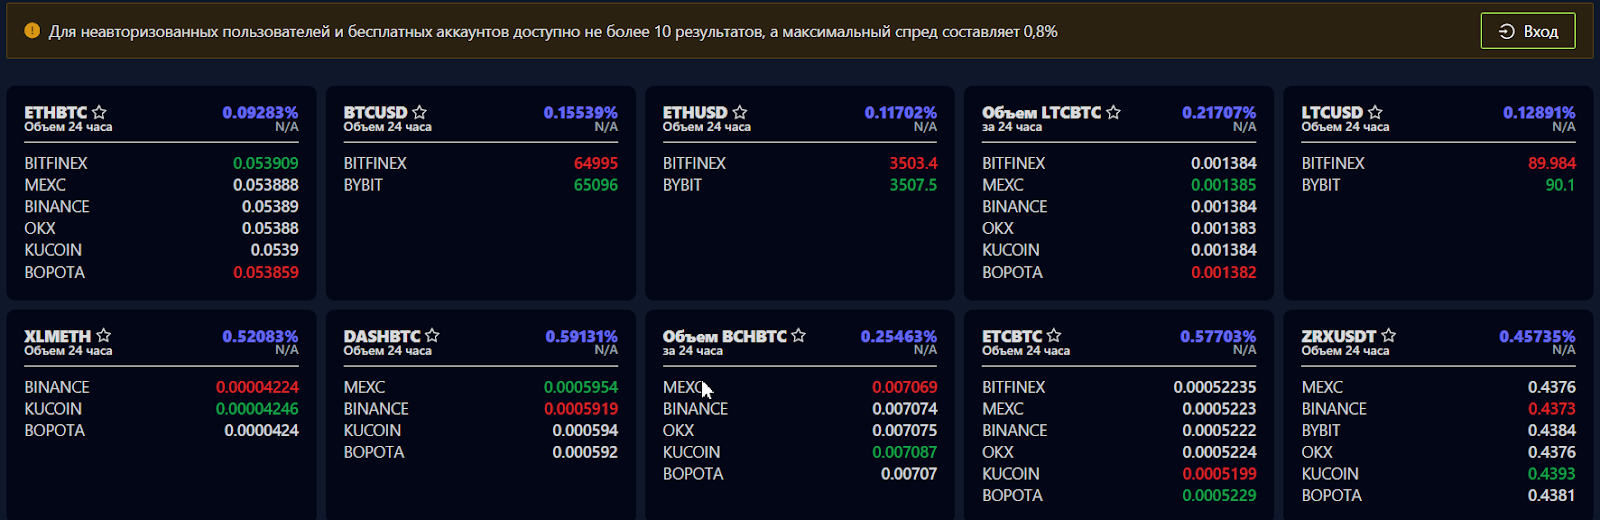
Task: Favorite the XLMETH pair star
Action: [103, 336]
